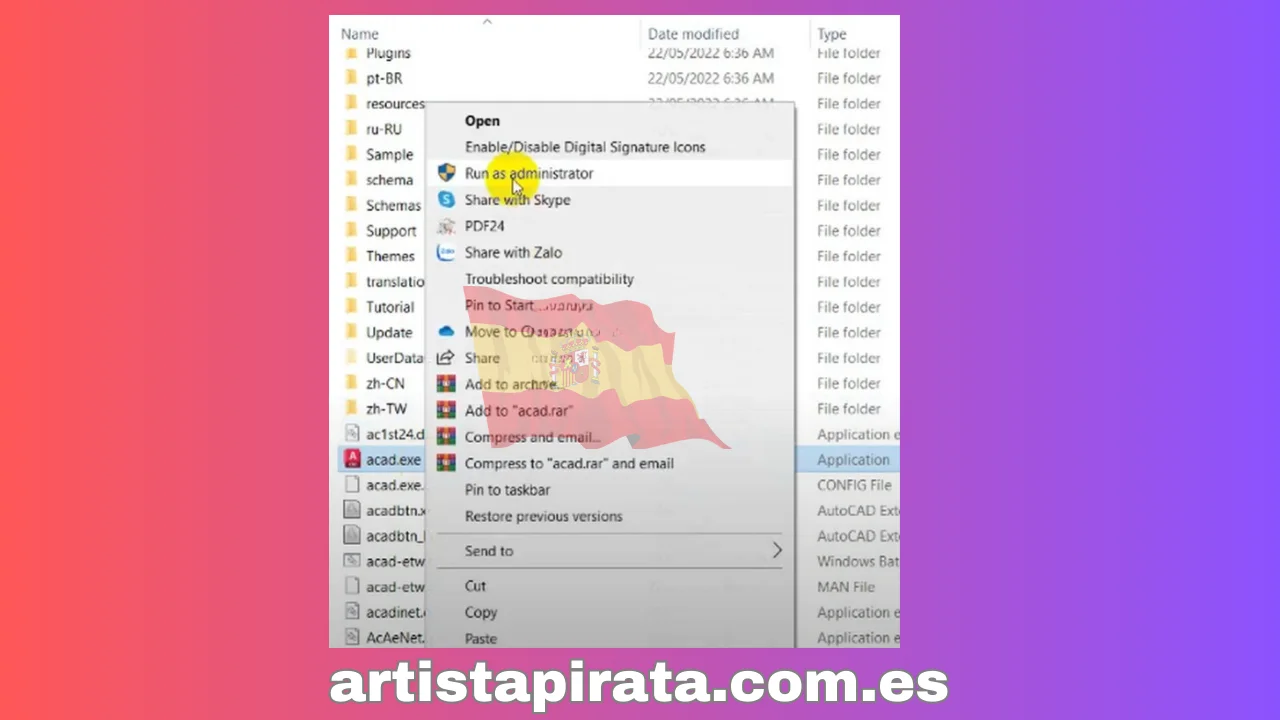Click Enable/Disable Digital Signature Icons
1280x720 pixels.
(x=585, y=146)
